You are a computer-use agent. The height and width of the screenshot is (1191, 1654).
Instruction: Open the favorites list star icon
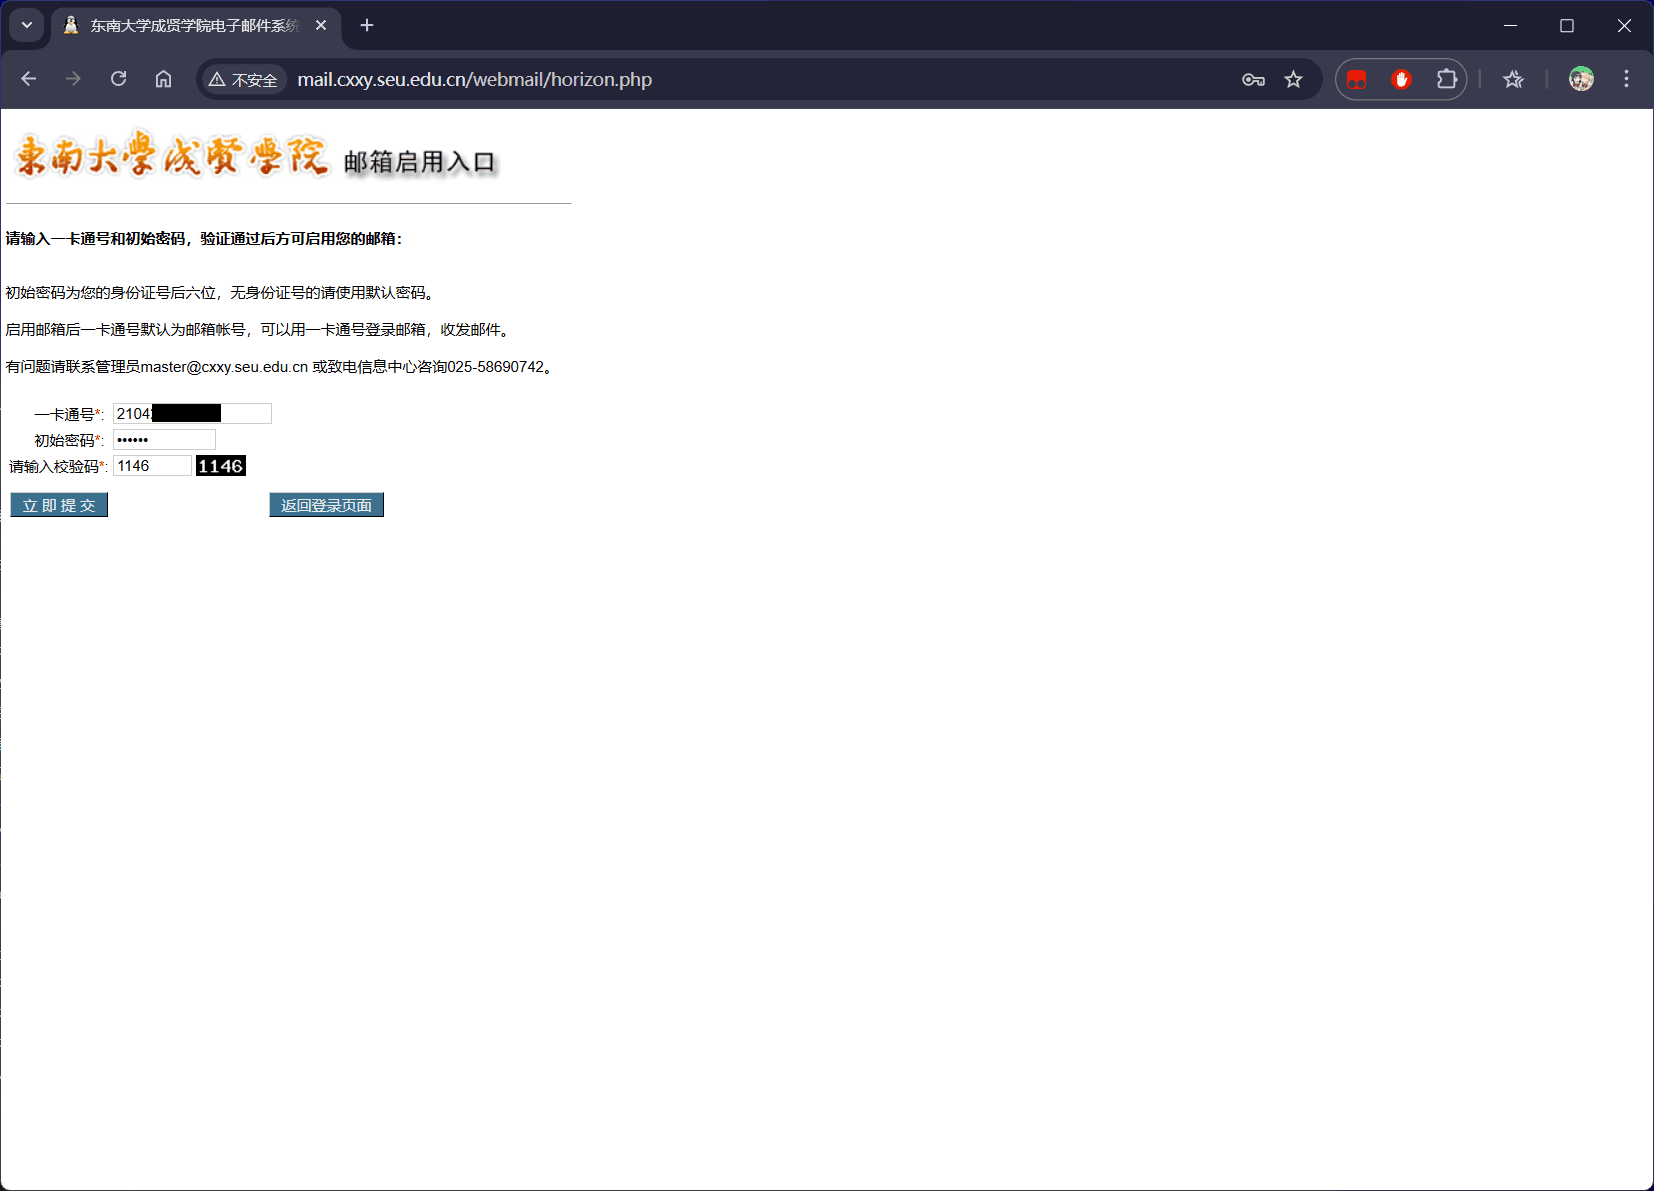point(1513,80)
